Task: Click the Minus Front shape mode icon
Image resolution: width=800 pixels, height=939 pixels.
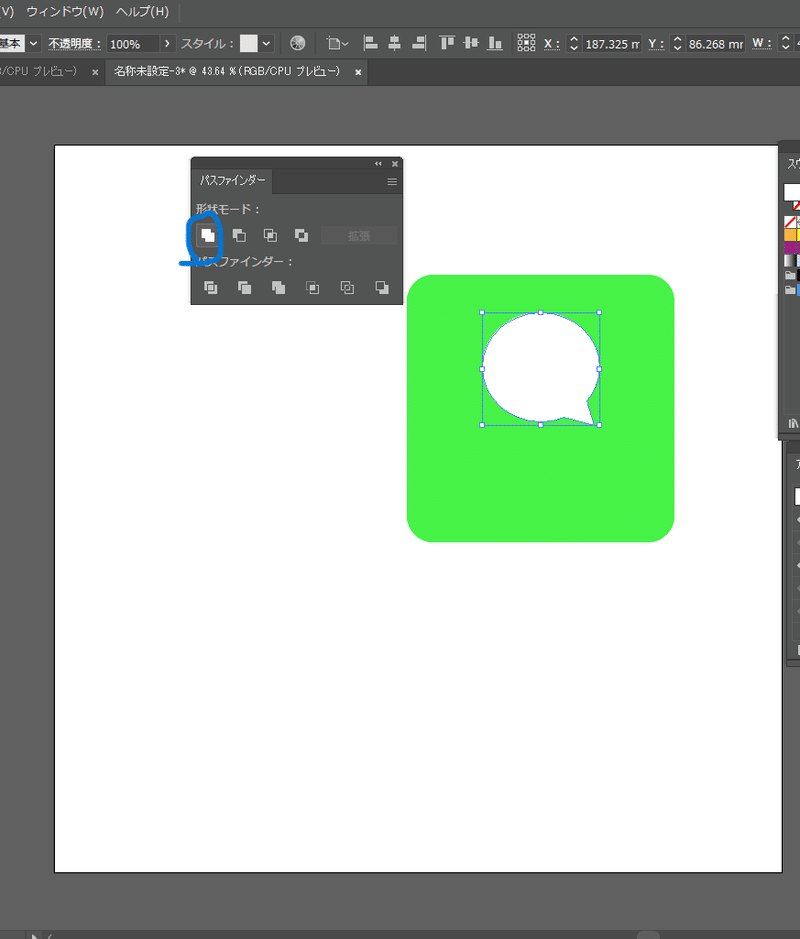Action: point(239,235)
